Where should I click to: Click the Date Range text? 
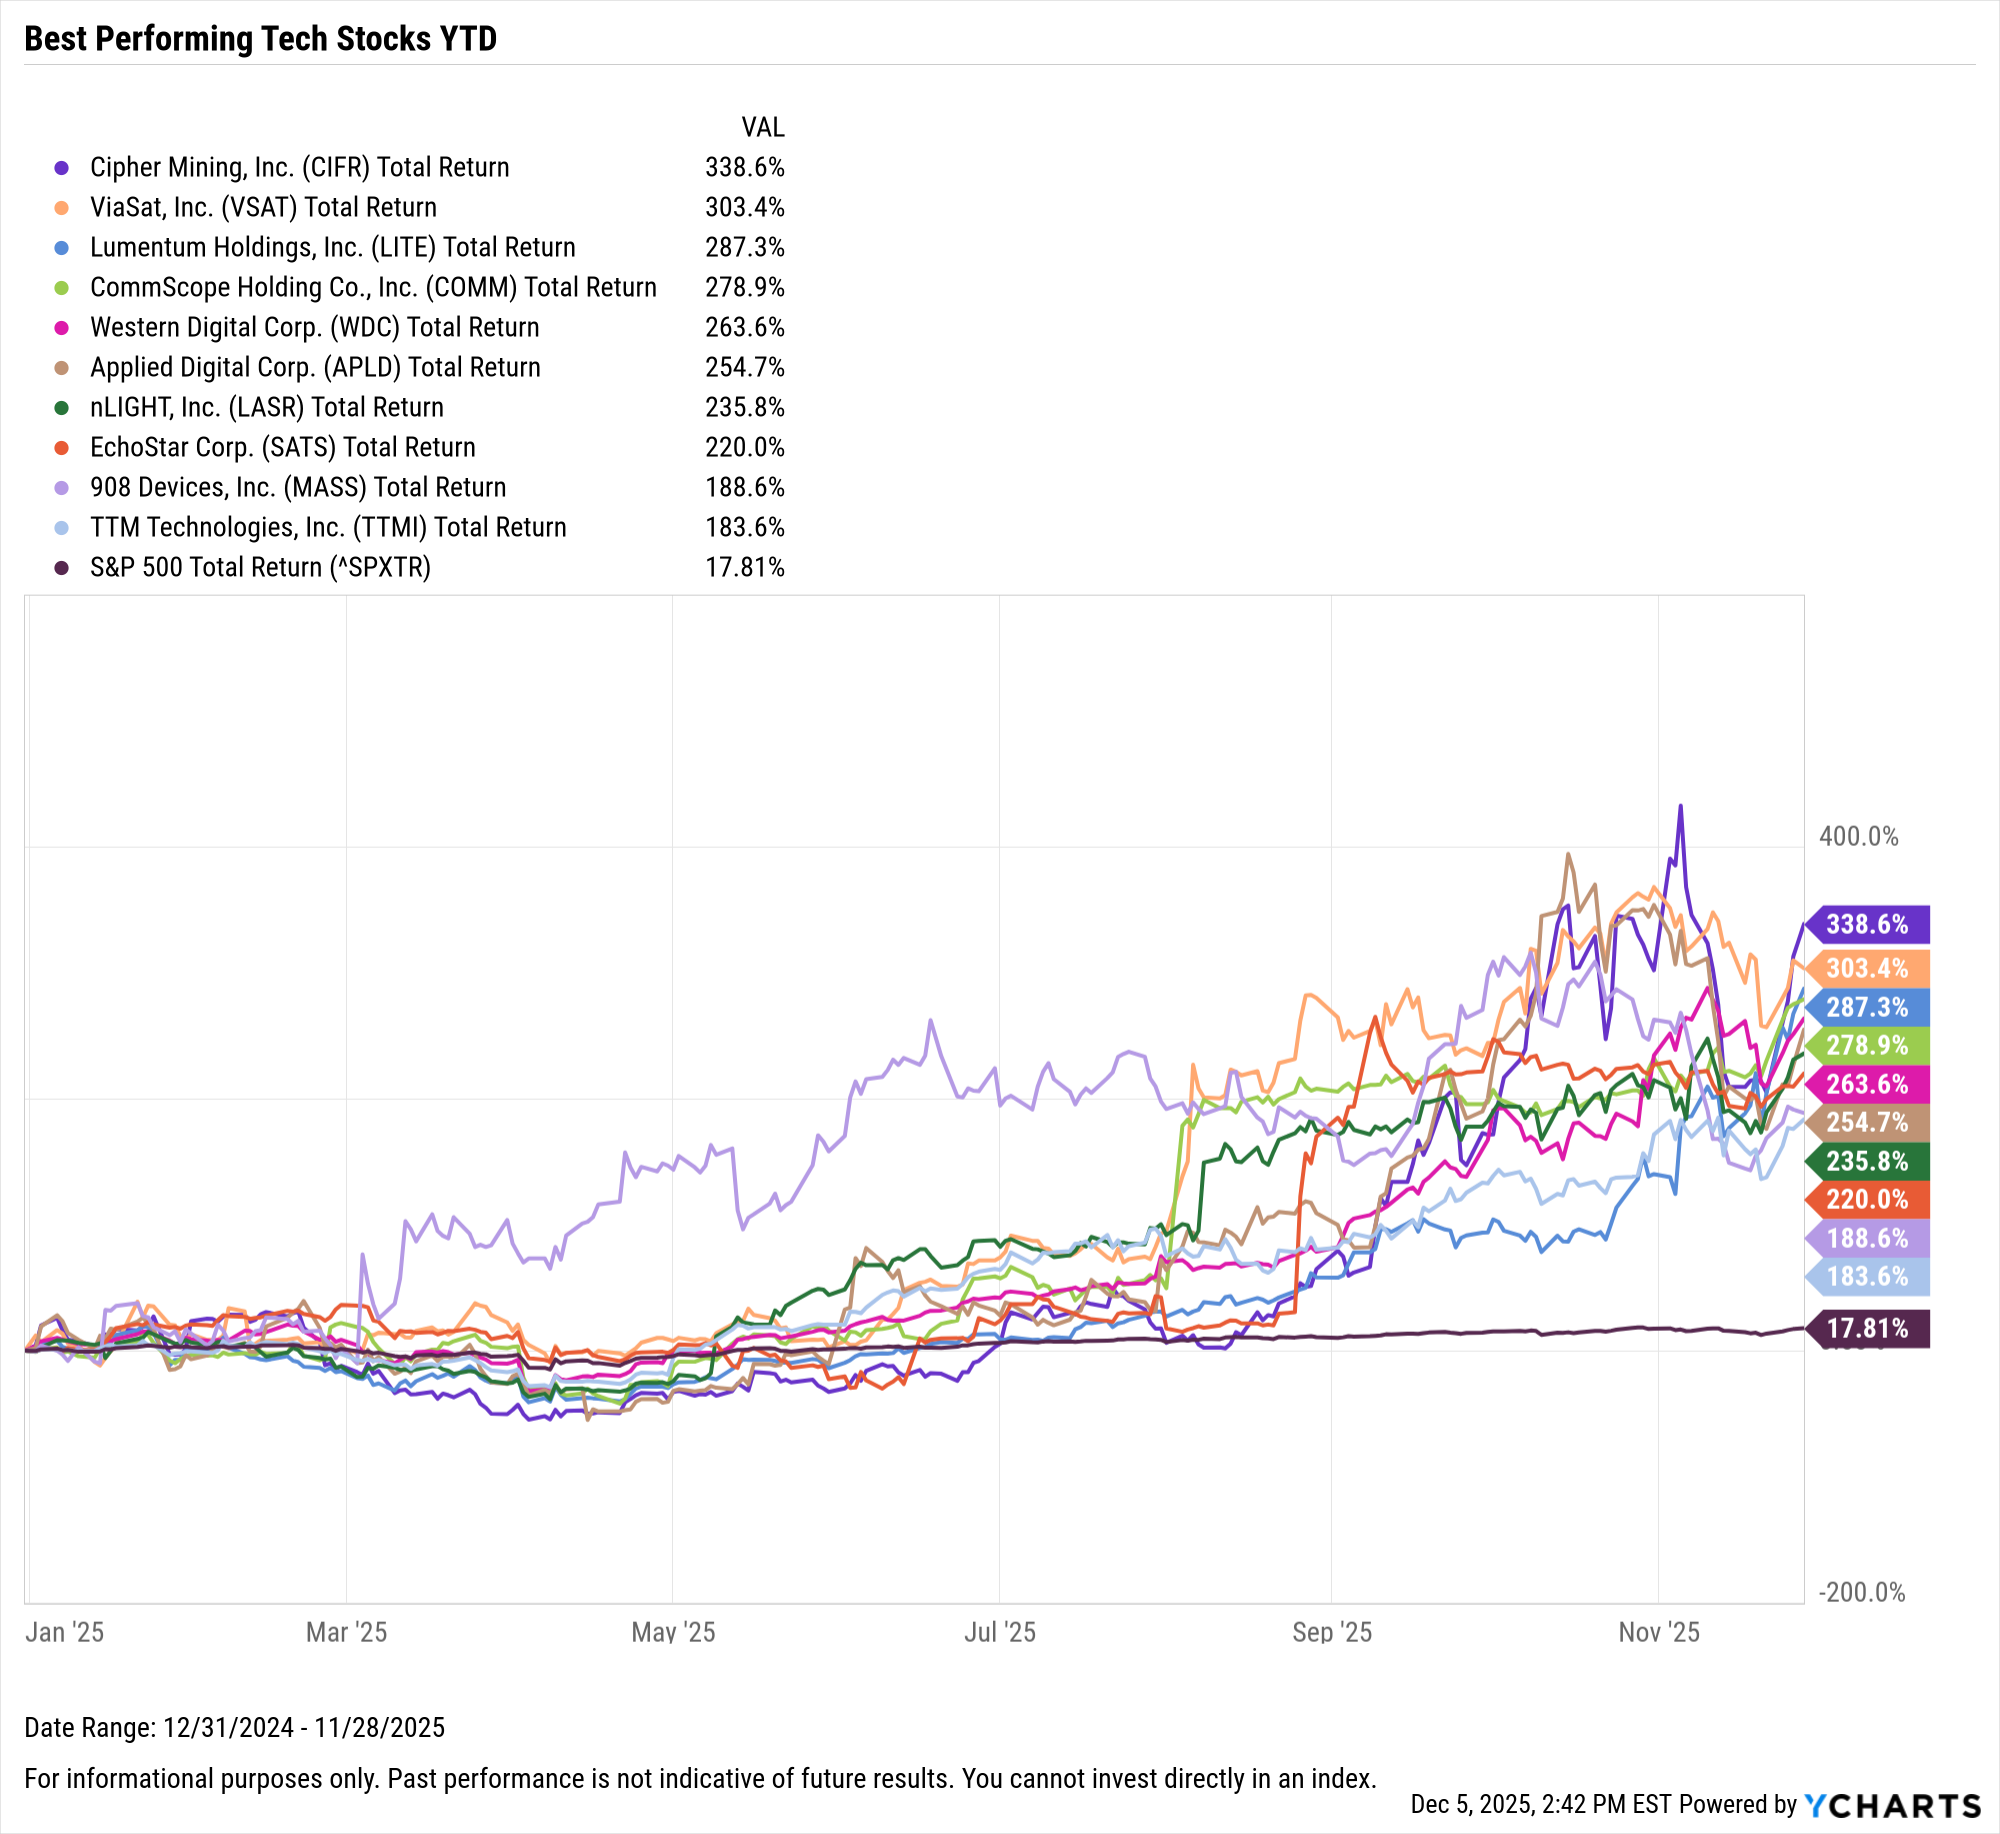(234, 1727)
